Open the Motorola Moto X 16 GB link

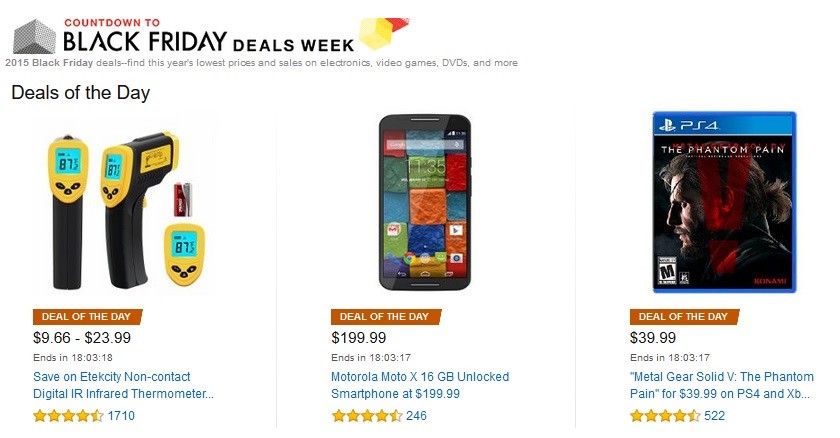tap(420, 385)
